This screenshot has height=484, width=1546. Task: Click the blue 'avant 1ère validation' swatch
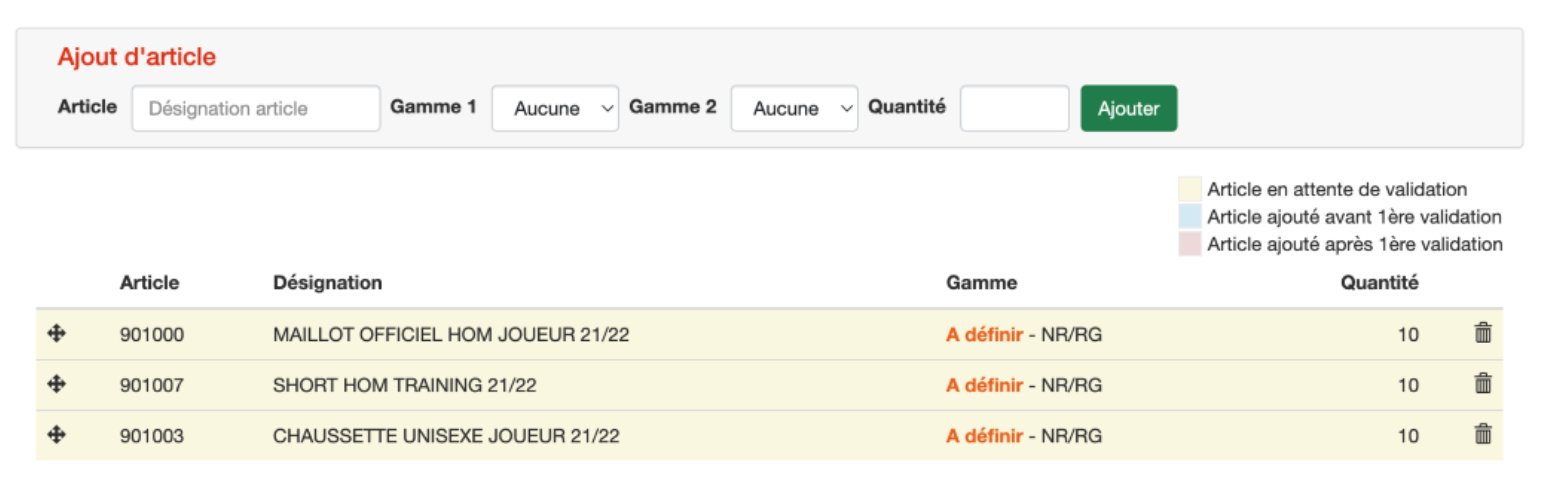1189,216
